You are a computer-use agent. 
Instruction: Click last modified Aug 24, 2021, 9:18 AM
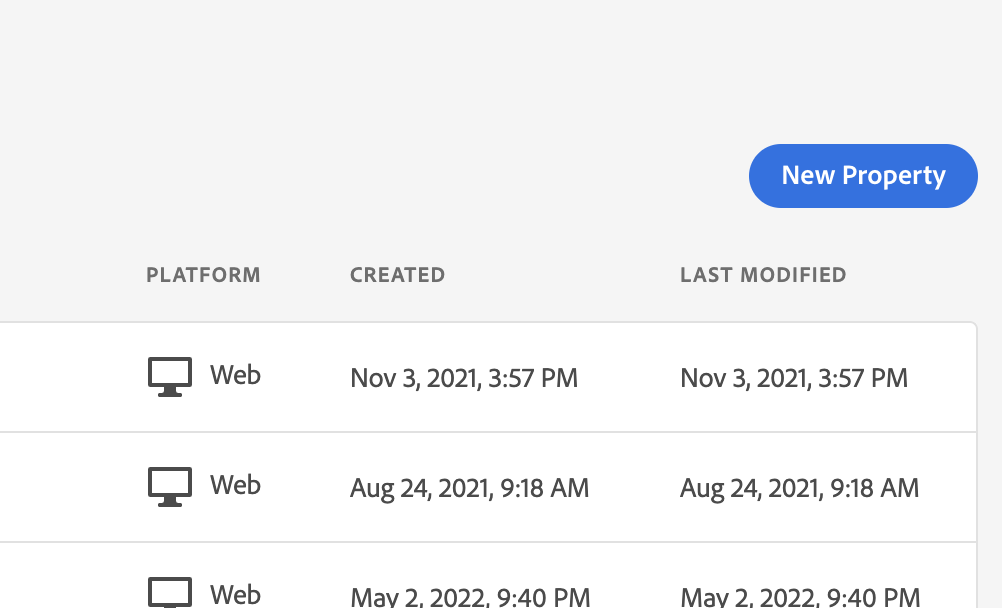(799, 488)
